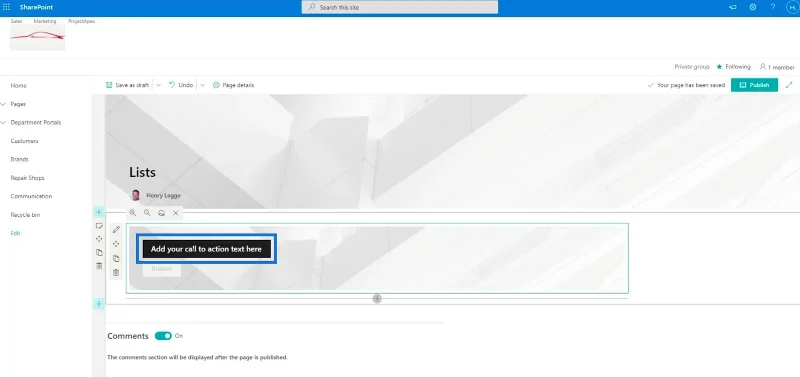This screenshot has width=800, height=377.
Task: Open the Sales hub link
Action: (x=16, y=21)
